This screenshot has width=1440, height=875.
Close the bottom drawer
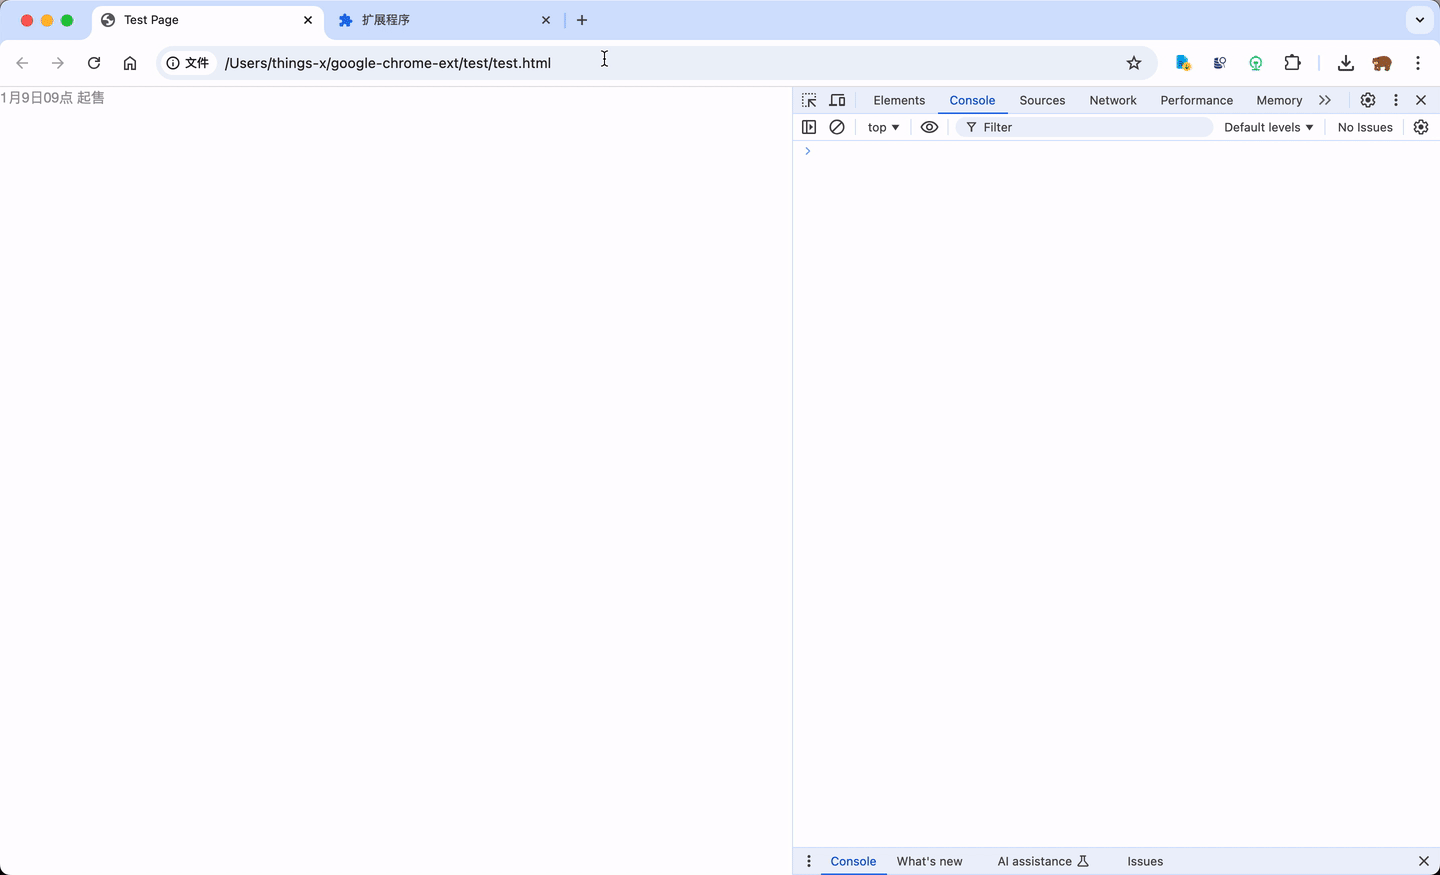(1424, 861)
